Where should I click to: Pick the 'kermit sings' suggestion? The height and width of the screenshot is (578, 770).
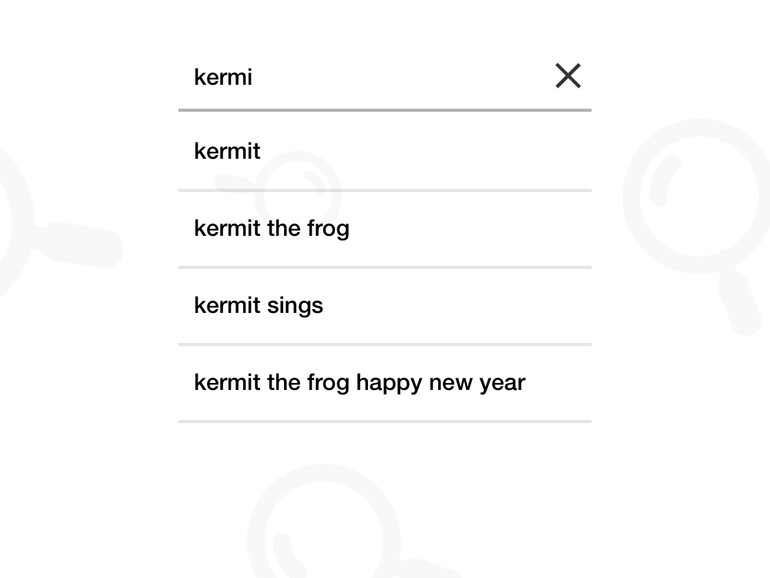coord(384,306)
